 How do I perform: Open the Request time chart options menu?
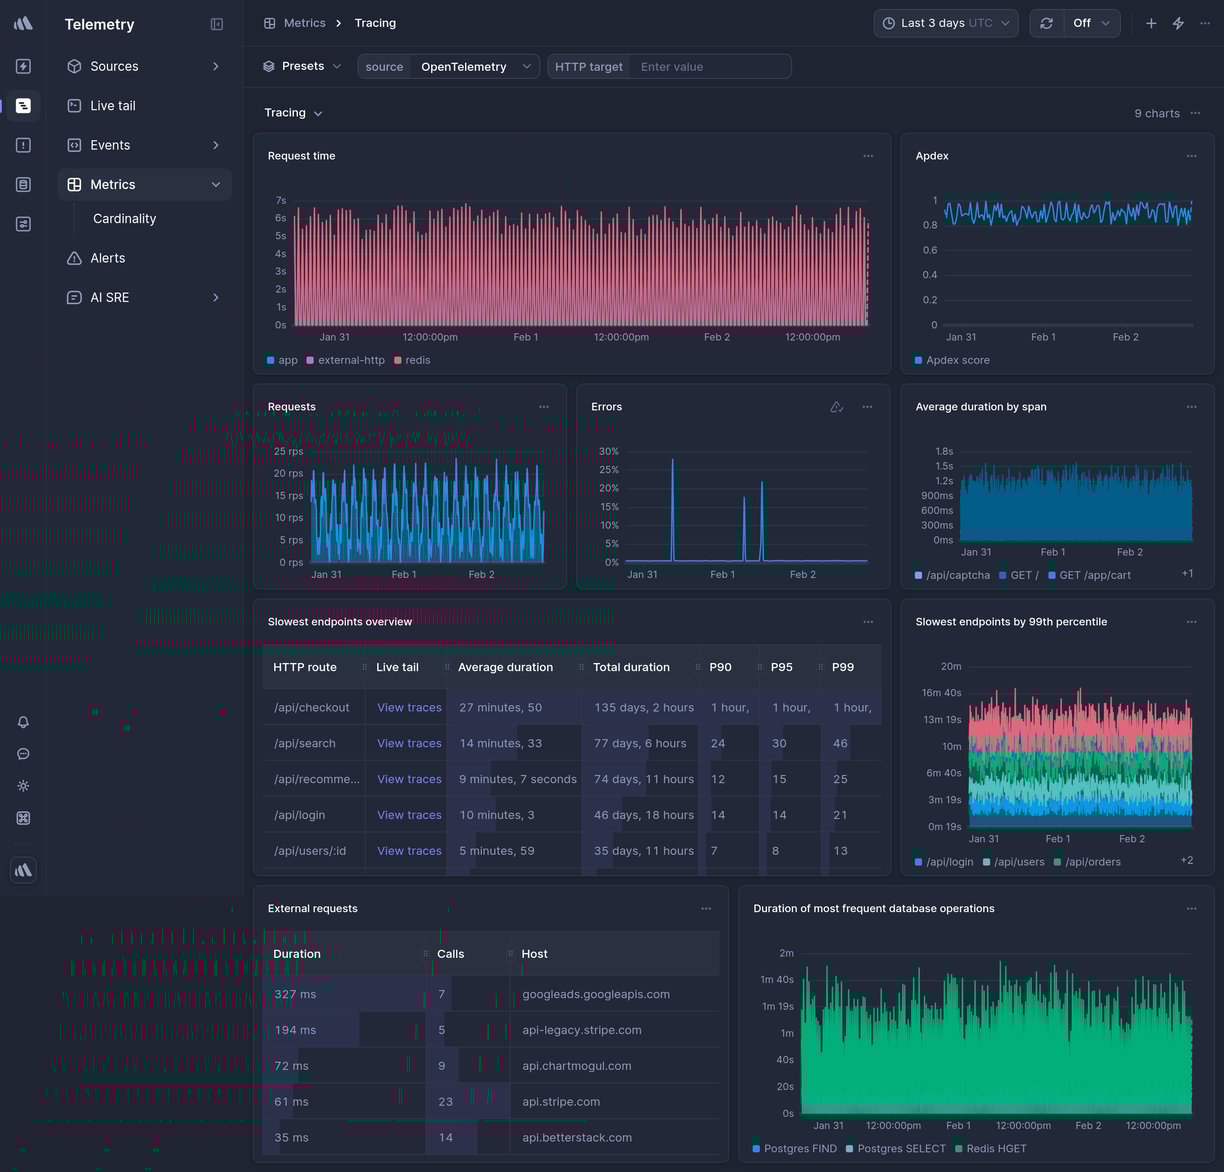[x=867, y=156]
